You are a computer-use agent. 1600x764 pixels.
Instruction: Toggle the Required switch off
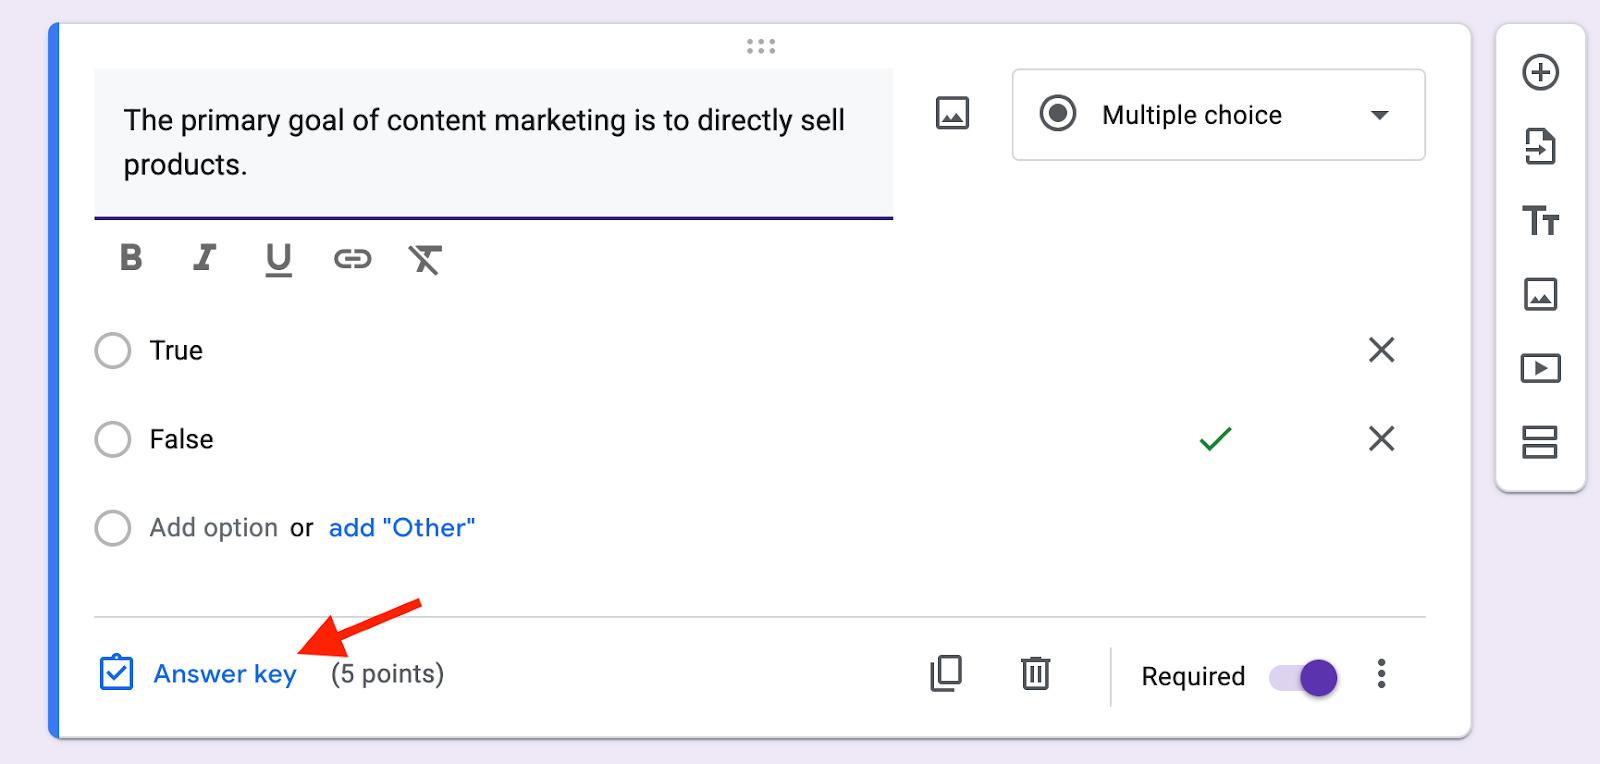[x=1304, y=677]
